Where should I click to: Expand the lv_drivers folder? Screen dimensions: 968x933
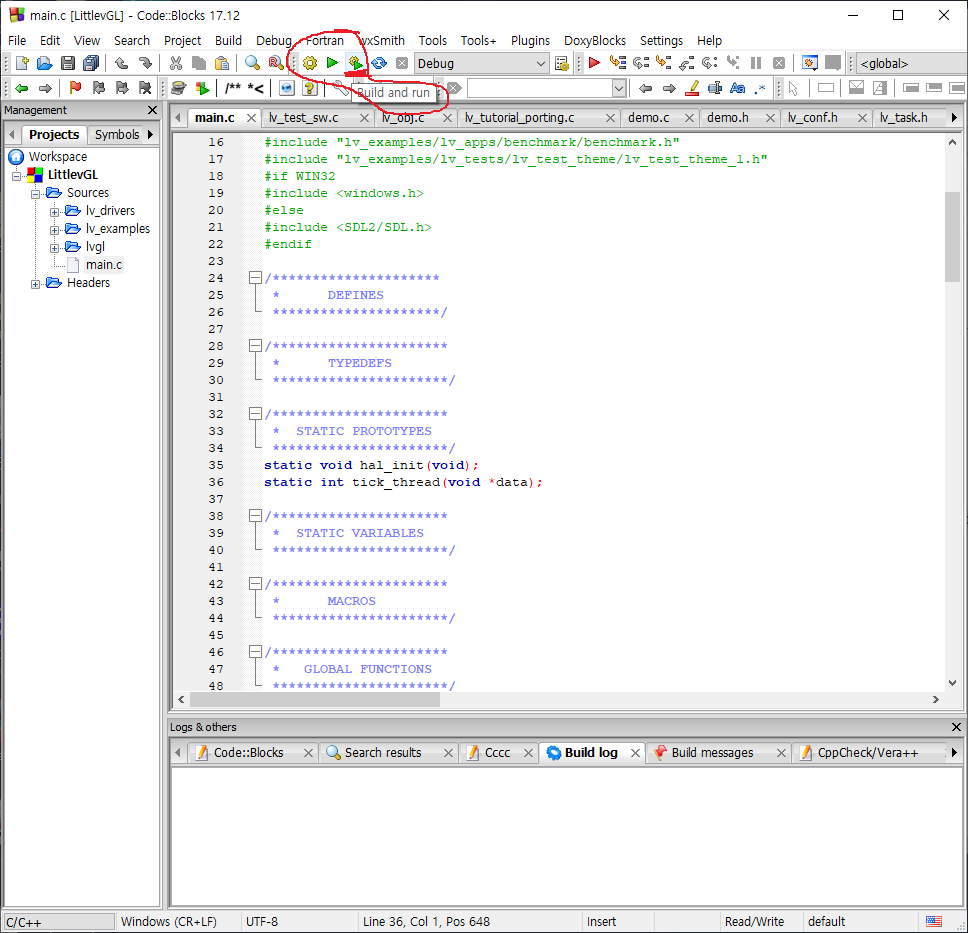click(54, 212)
